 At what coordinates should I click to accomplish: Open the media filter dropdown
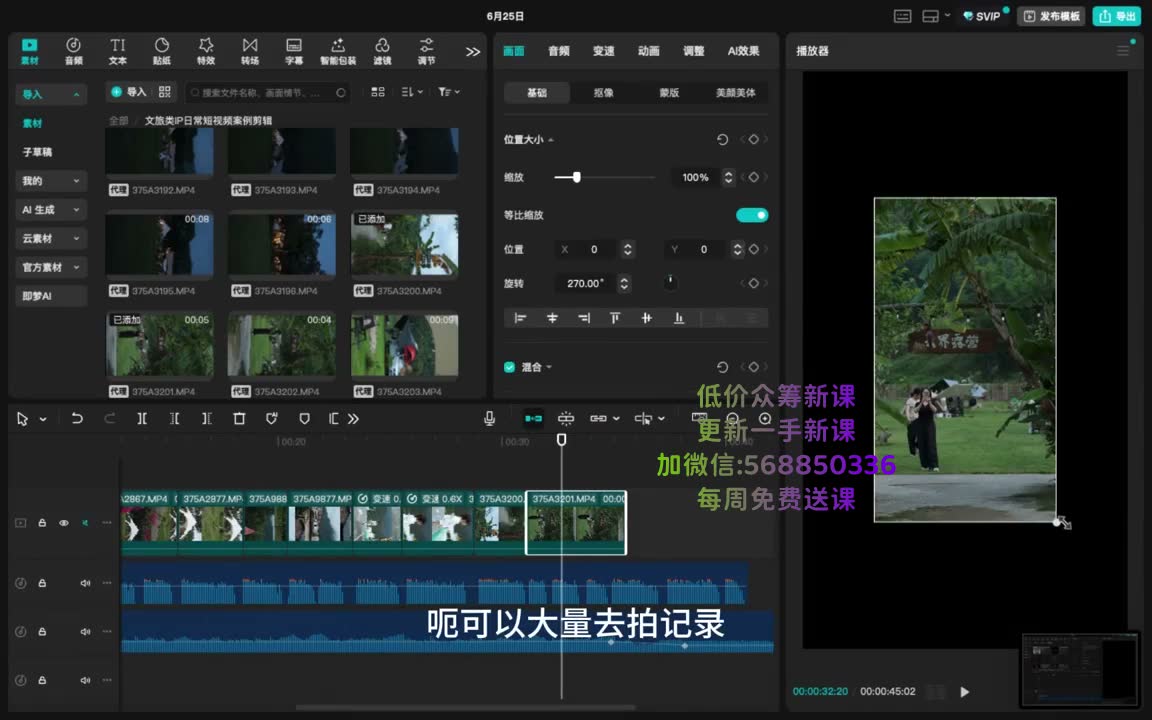click(x=449, y=92)
